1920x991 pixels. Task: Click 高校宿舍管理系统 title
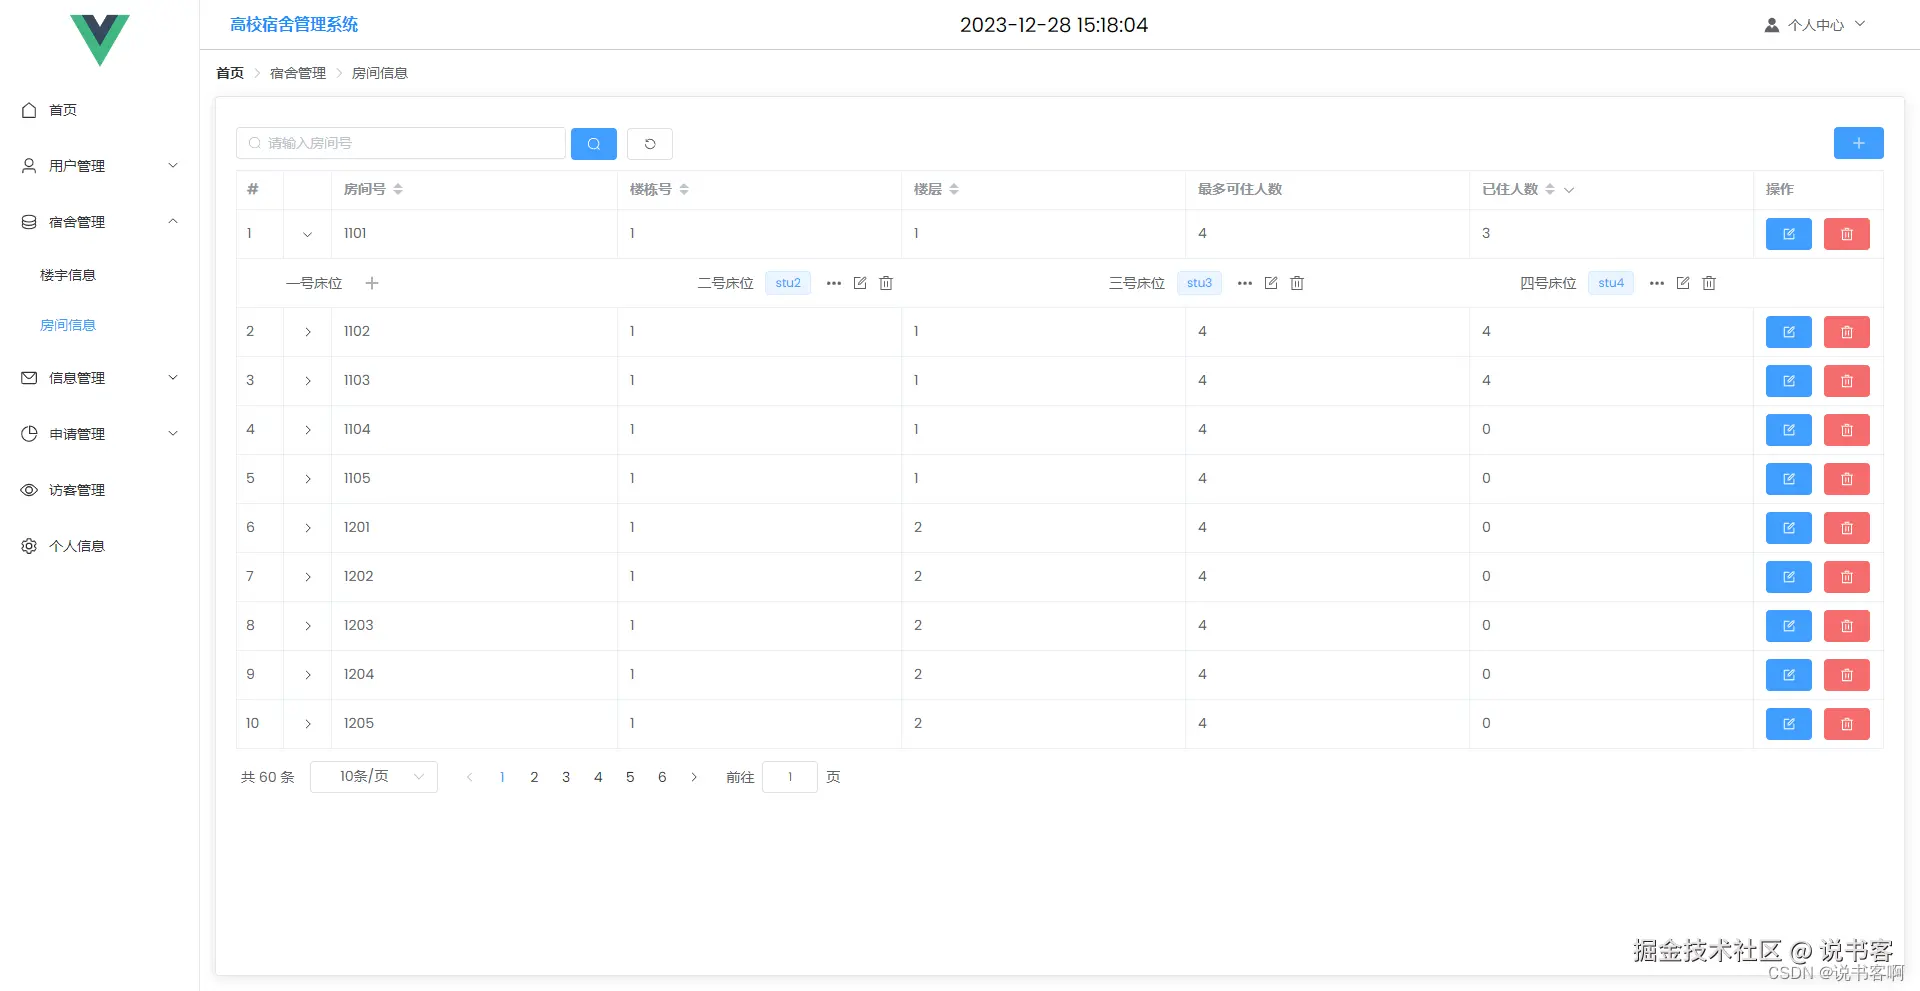point(294,24)
